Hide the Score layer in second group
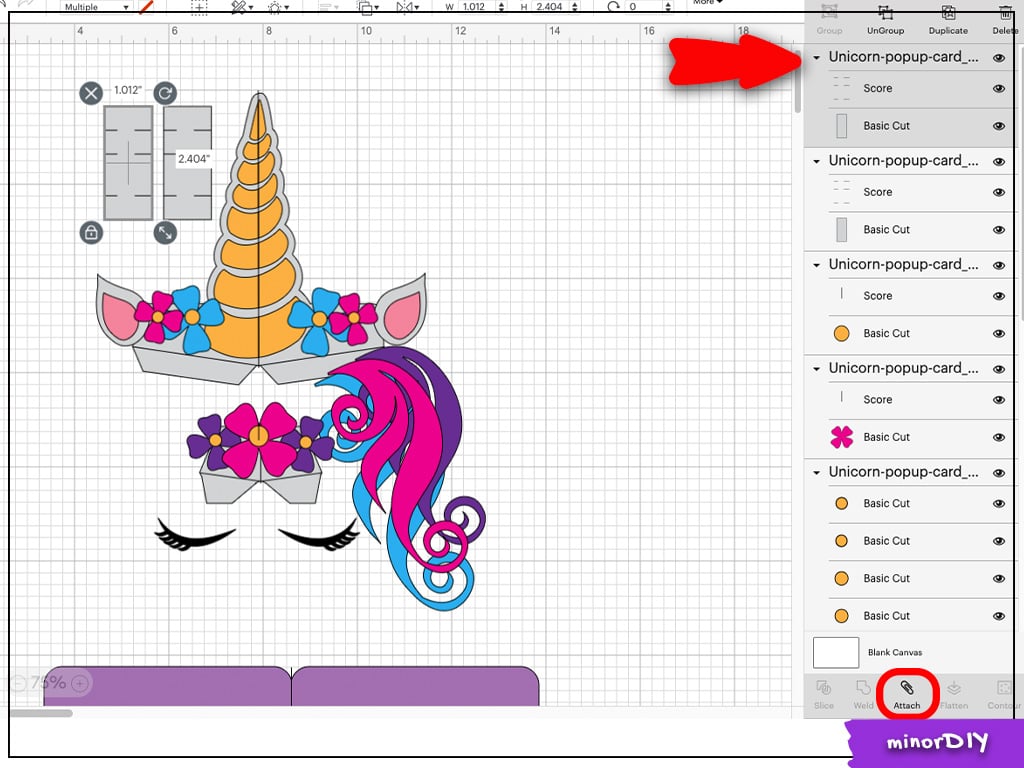The height and width of the screenshot is (768, 1024). [999, 193]
